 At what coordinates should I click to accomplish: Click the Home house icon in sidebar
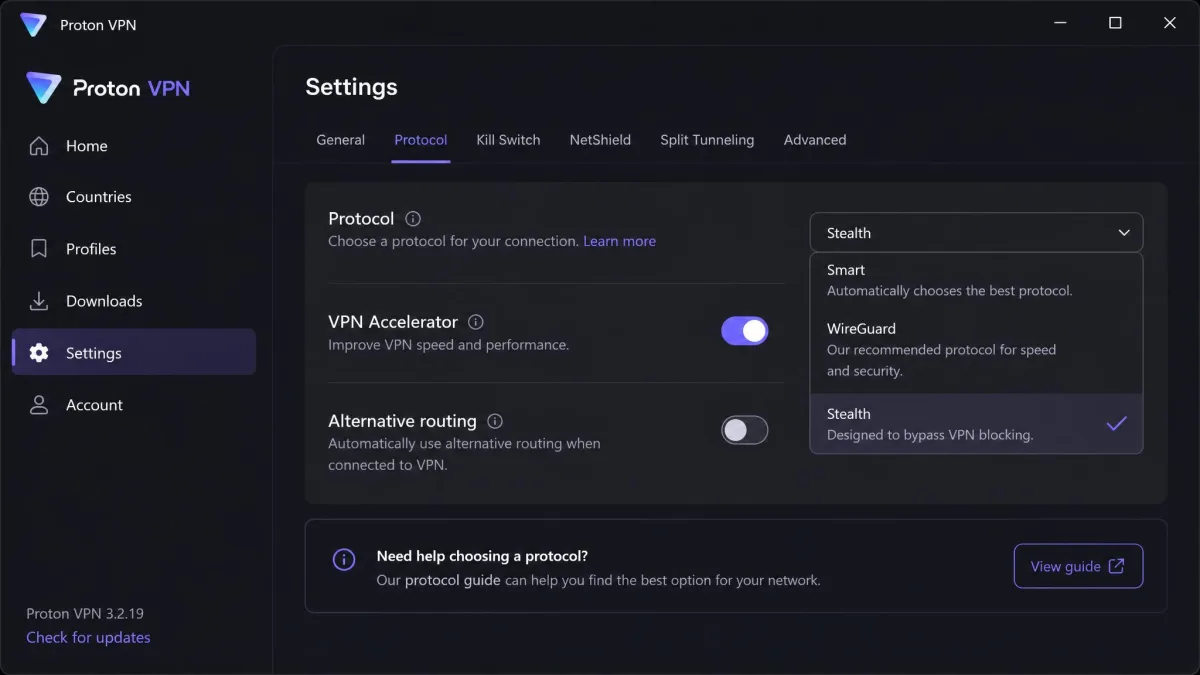point(39,146)
